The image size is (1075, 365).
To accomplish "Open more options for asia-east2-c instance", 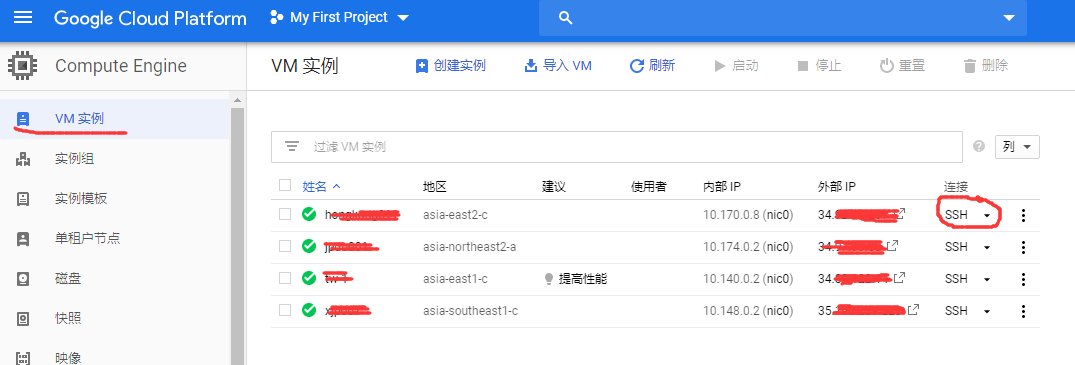I will click(1023, 215).
